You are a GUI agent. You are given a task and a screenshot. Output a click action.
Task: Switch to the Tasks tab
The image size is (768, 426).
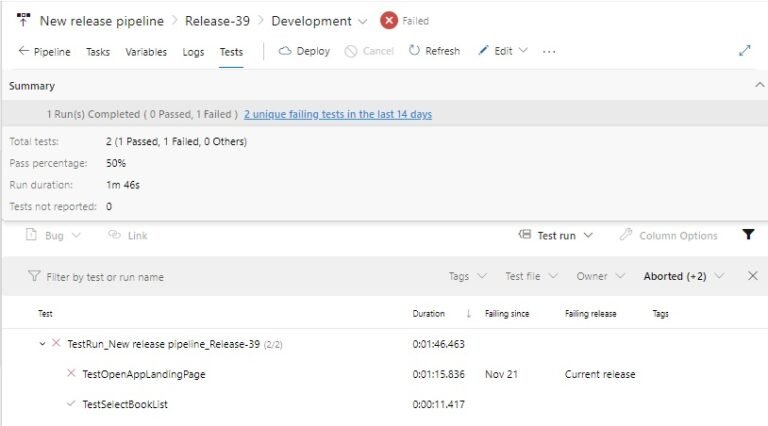tap(98, 52)
